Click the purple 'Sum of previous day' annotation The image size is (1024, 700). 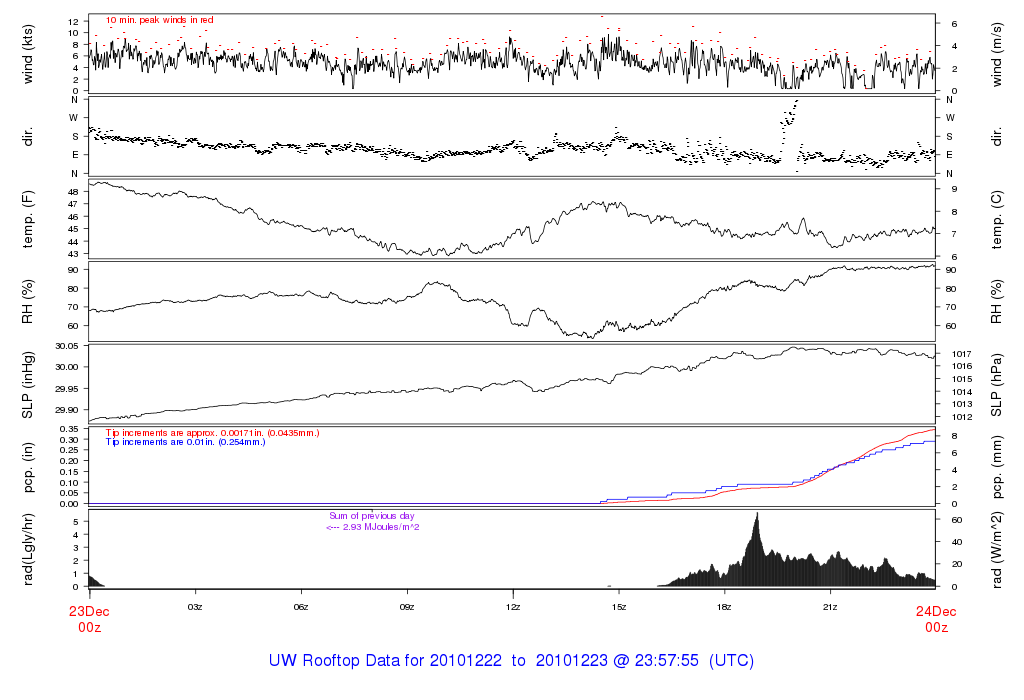[x=371, y=521]
